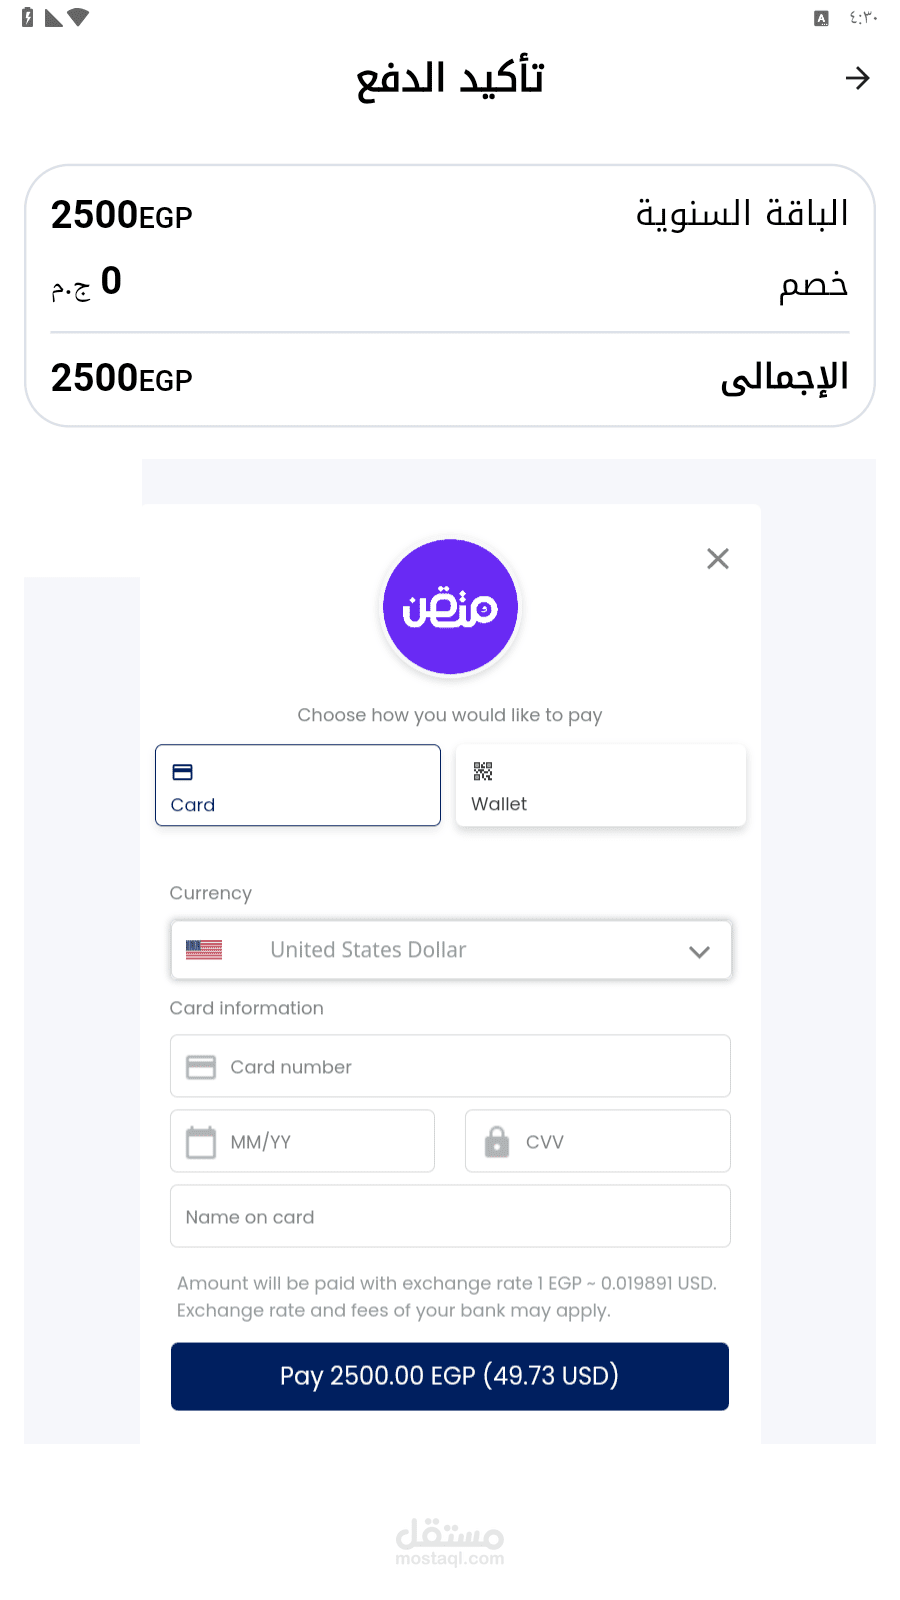This screenshot has height=1600, width=900.
Task: Click the credit card icon in Card option
Action: pyautogui.click(x=182, y=772)
